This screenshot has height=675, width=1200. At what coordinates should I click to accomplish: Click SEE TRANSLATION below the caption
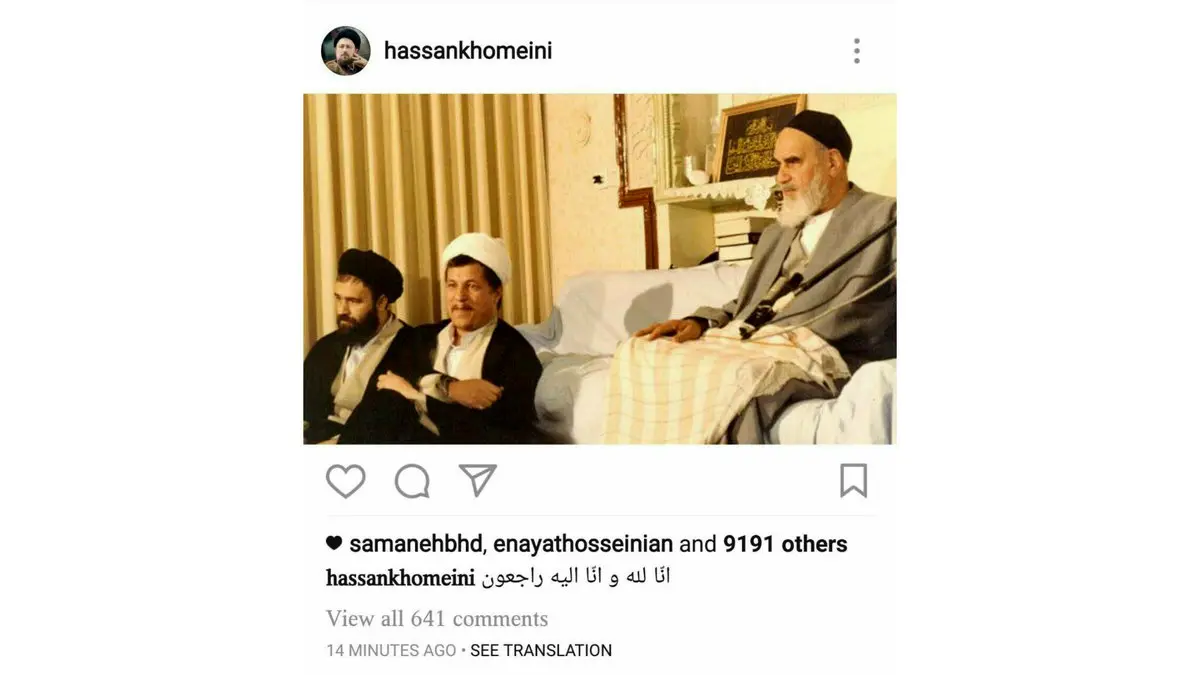tap(541, 650)
